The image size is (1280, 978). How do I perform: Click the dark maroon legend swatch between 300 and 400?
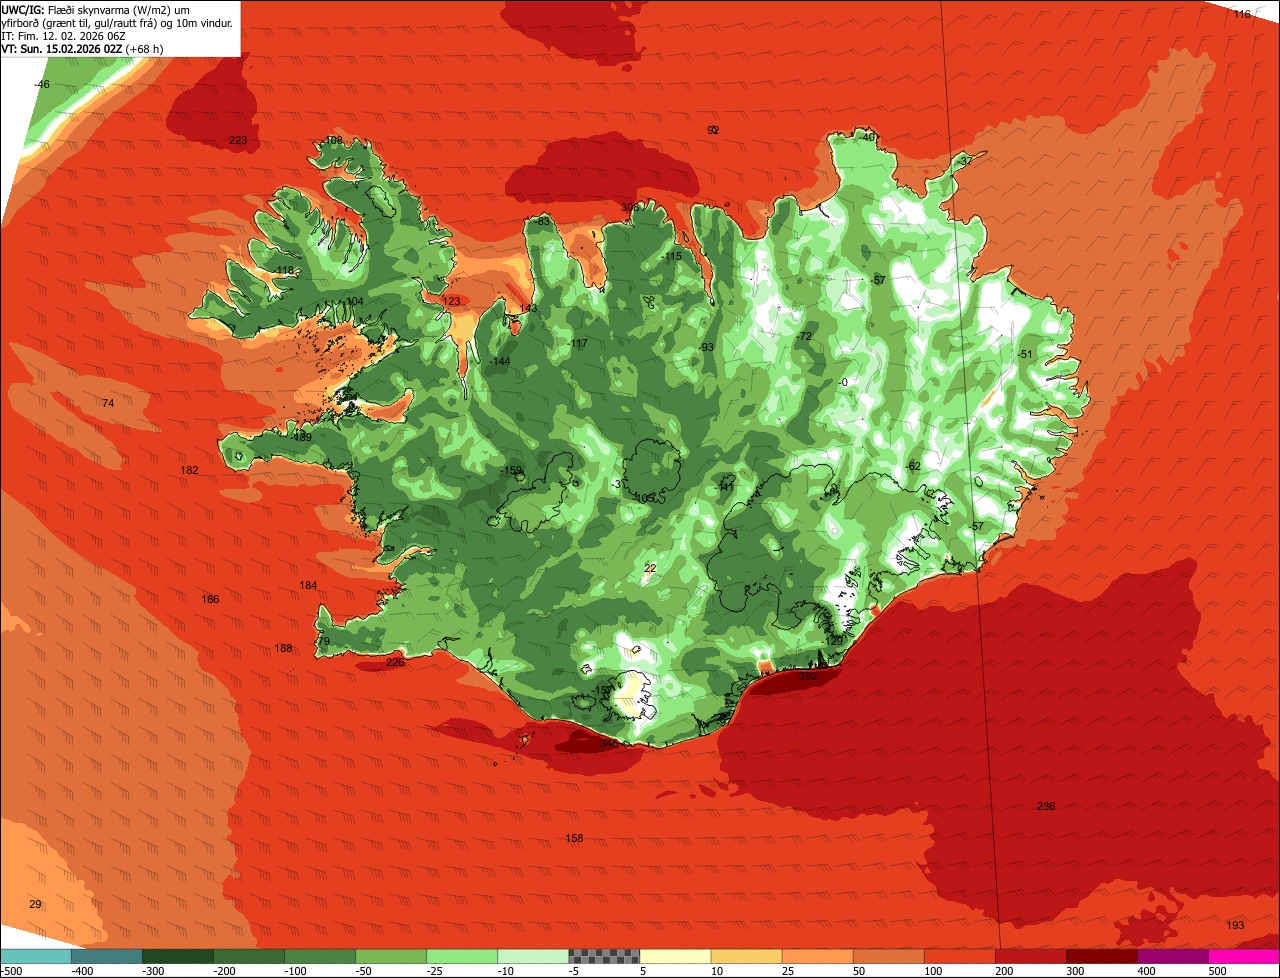[x=1102, y=956]
